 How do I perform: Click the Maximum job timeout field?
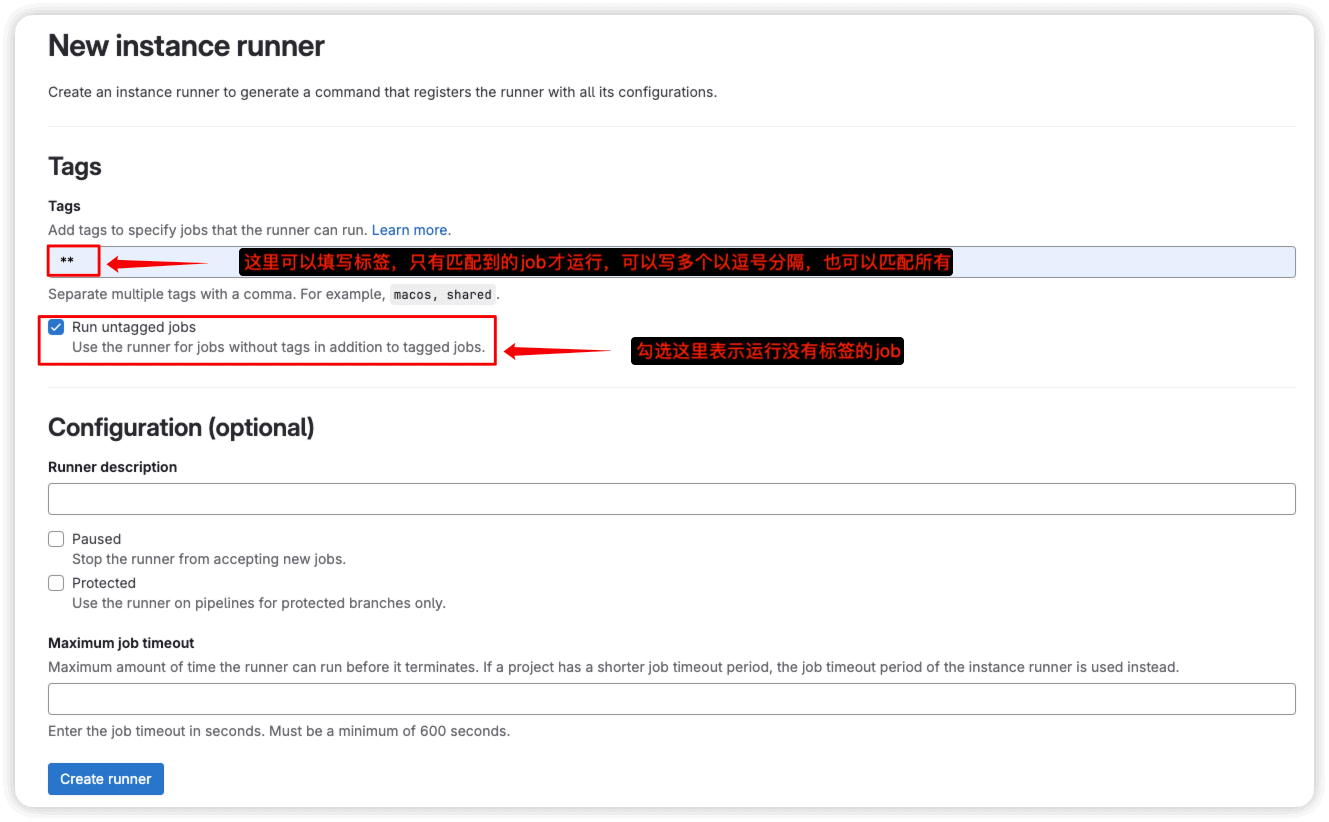[x=671, y=699]
